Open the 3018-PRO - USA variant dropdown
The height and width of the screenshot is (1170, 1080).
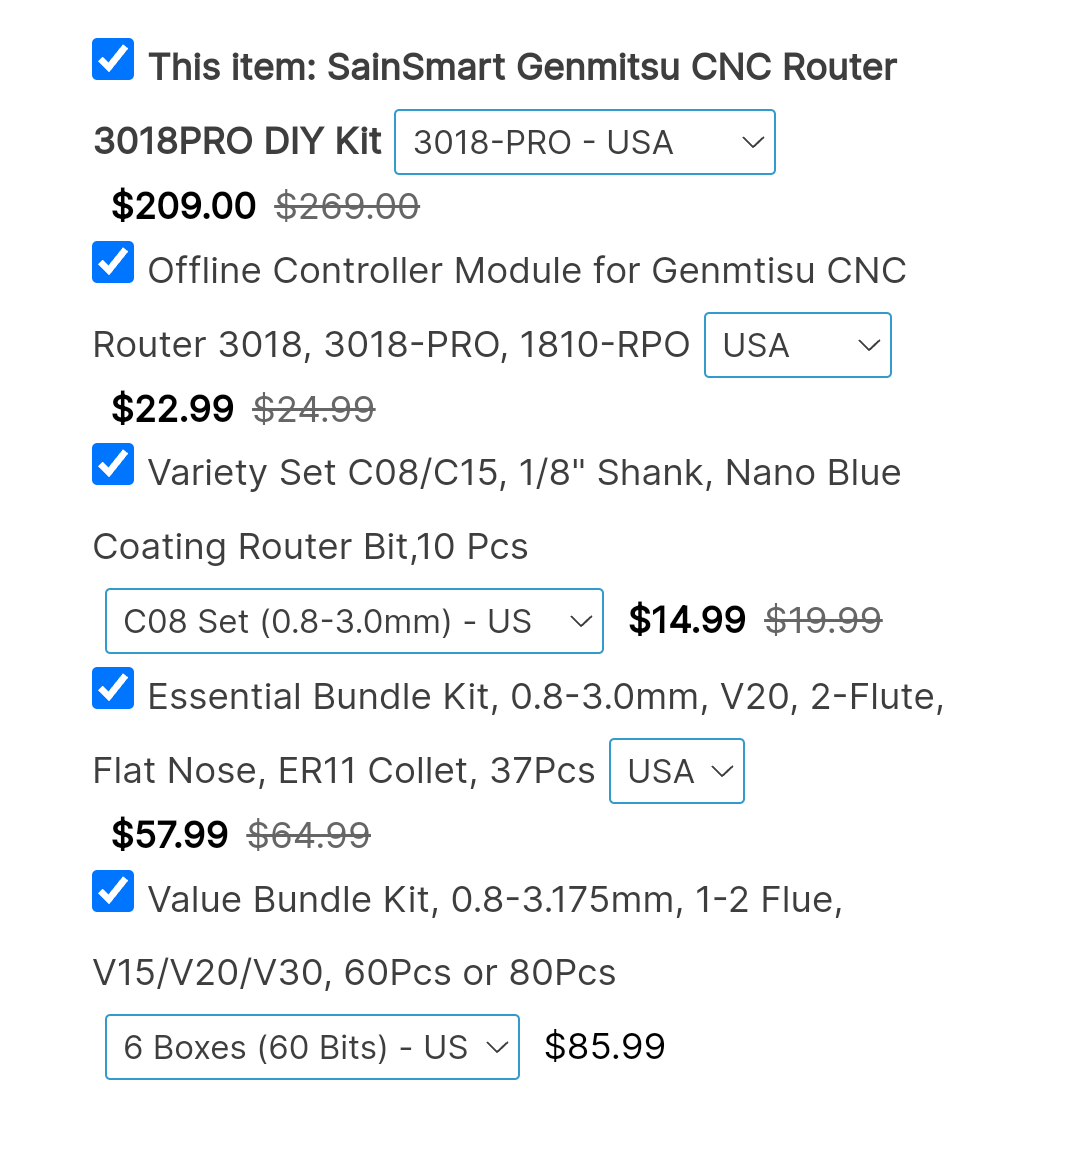(585, 142)
